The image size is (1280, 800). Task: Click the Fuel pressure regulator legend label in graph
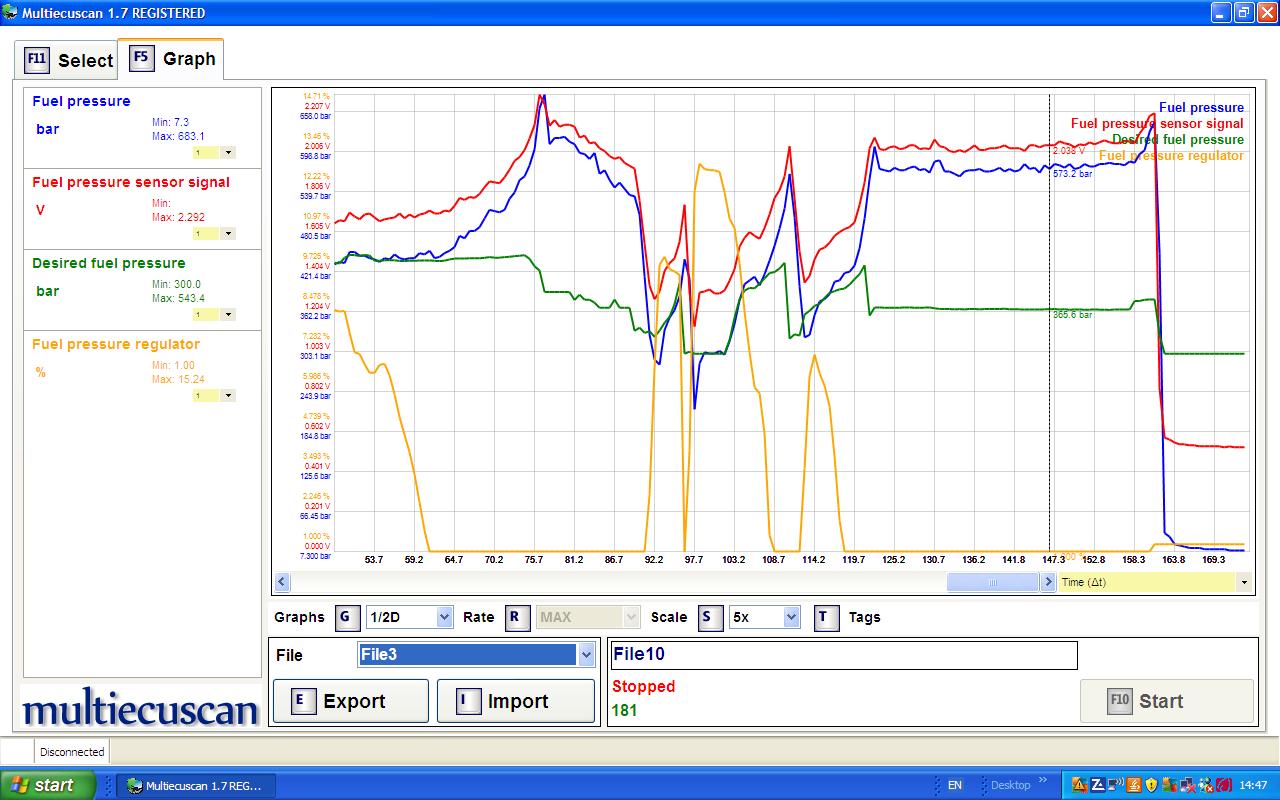[1171, 156]
